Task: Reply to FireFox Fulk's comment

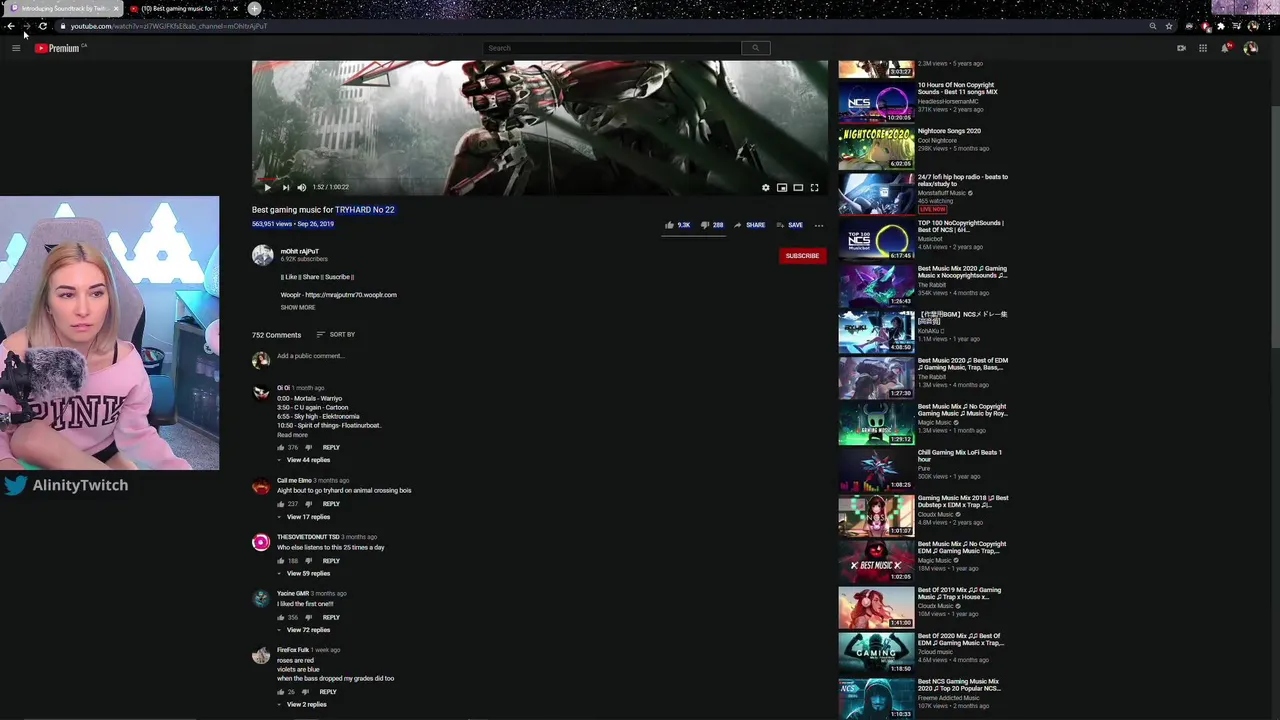Action: click(x=327, y=692)
